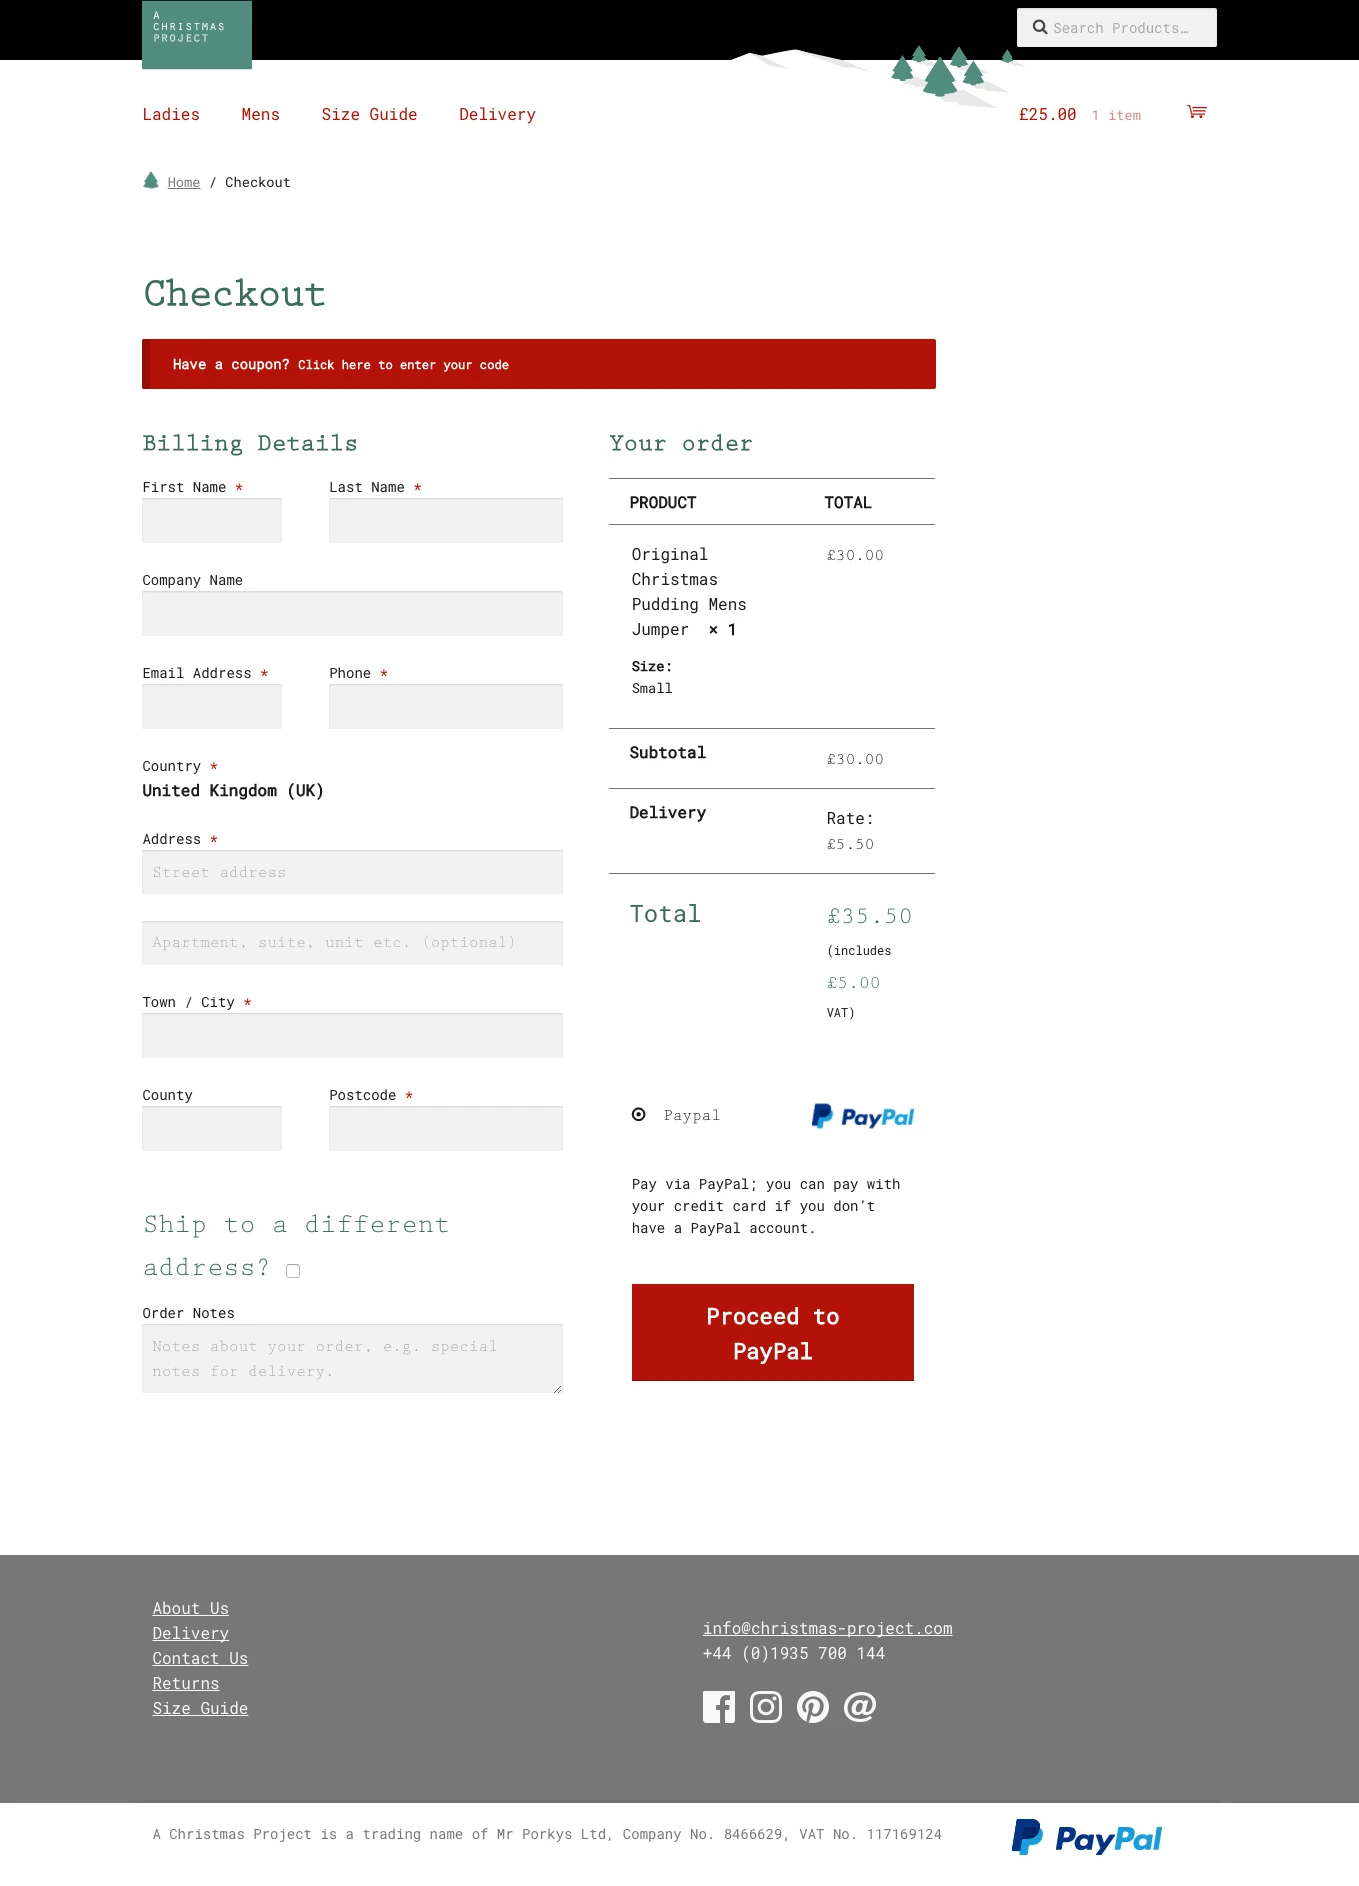
Task: Open the Mens menu
Action: coord(260,115)
